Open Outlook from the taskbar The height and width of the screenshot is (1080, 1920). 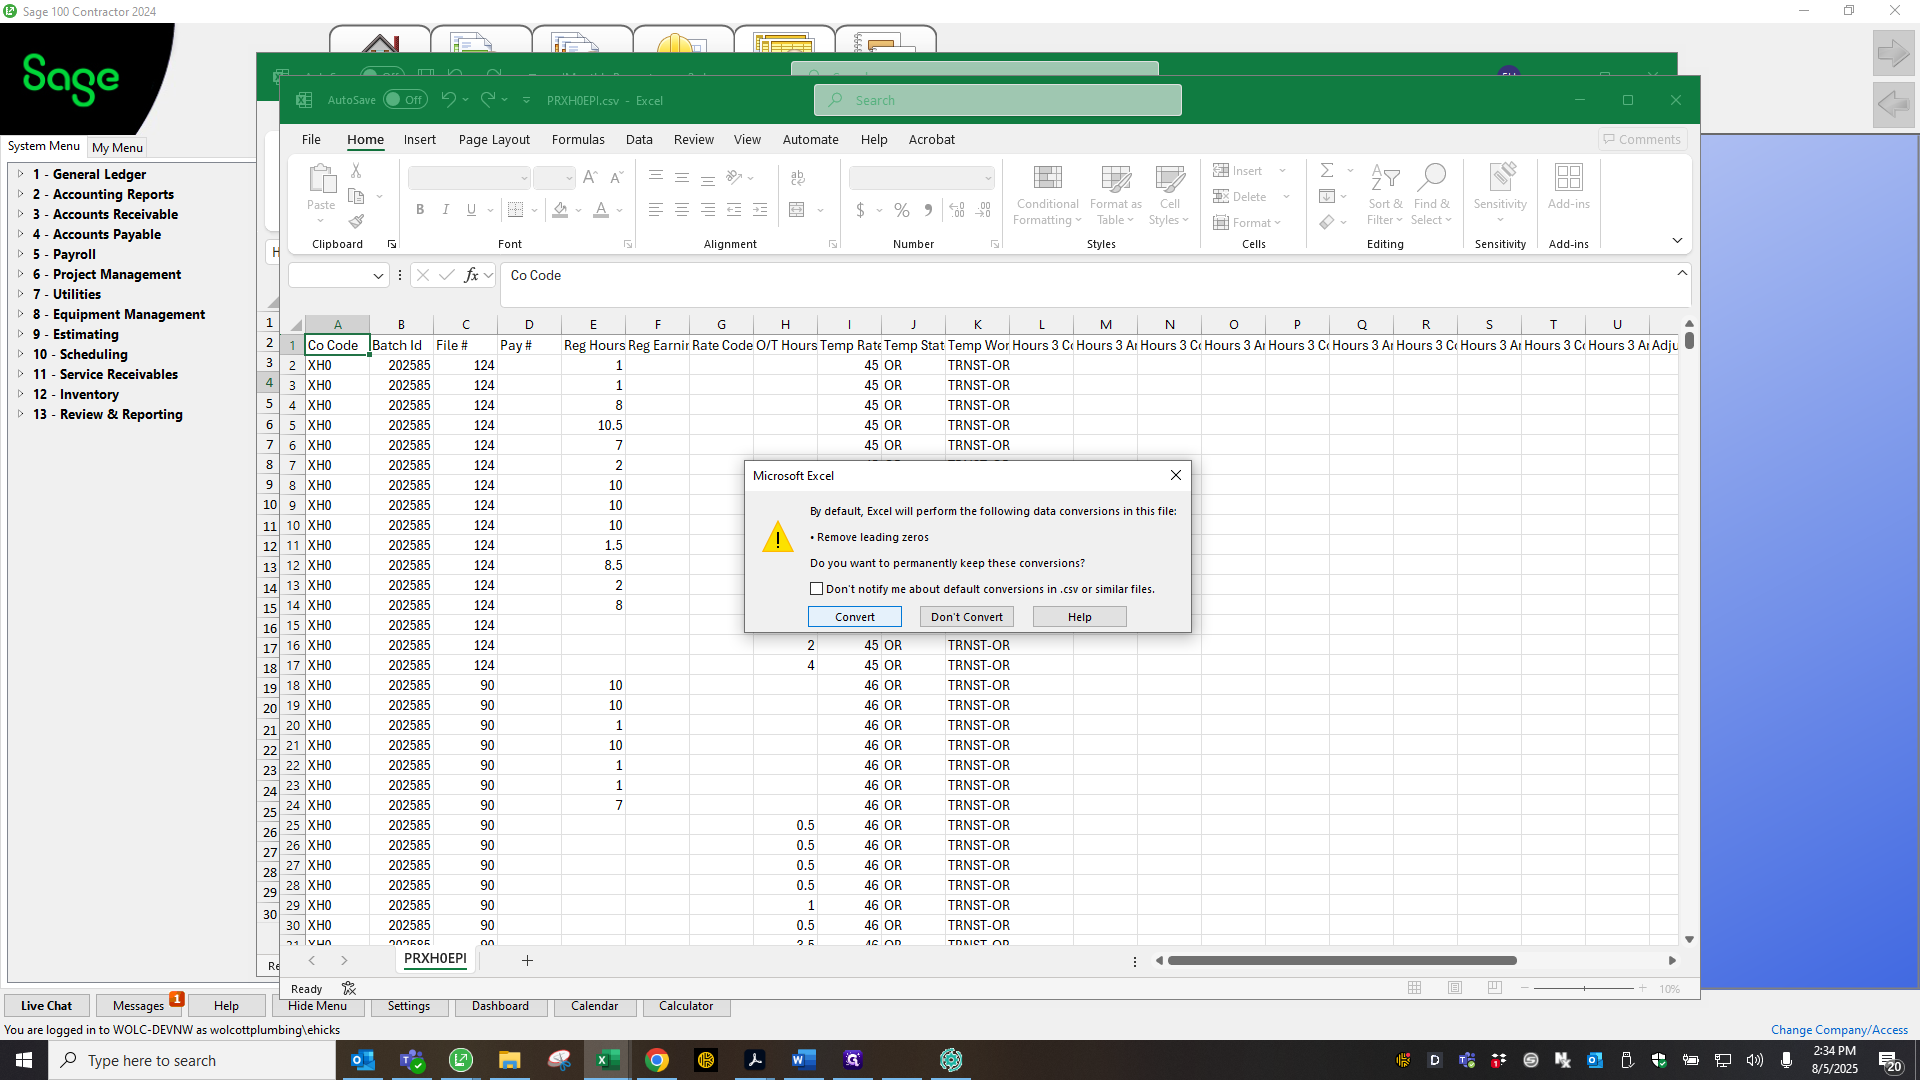click(x=363, y=1060)
